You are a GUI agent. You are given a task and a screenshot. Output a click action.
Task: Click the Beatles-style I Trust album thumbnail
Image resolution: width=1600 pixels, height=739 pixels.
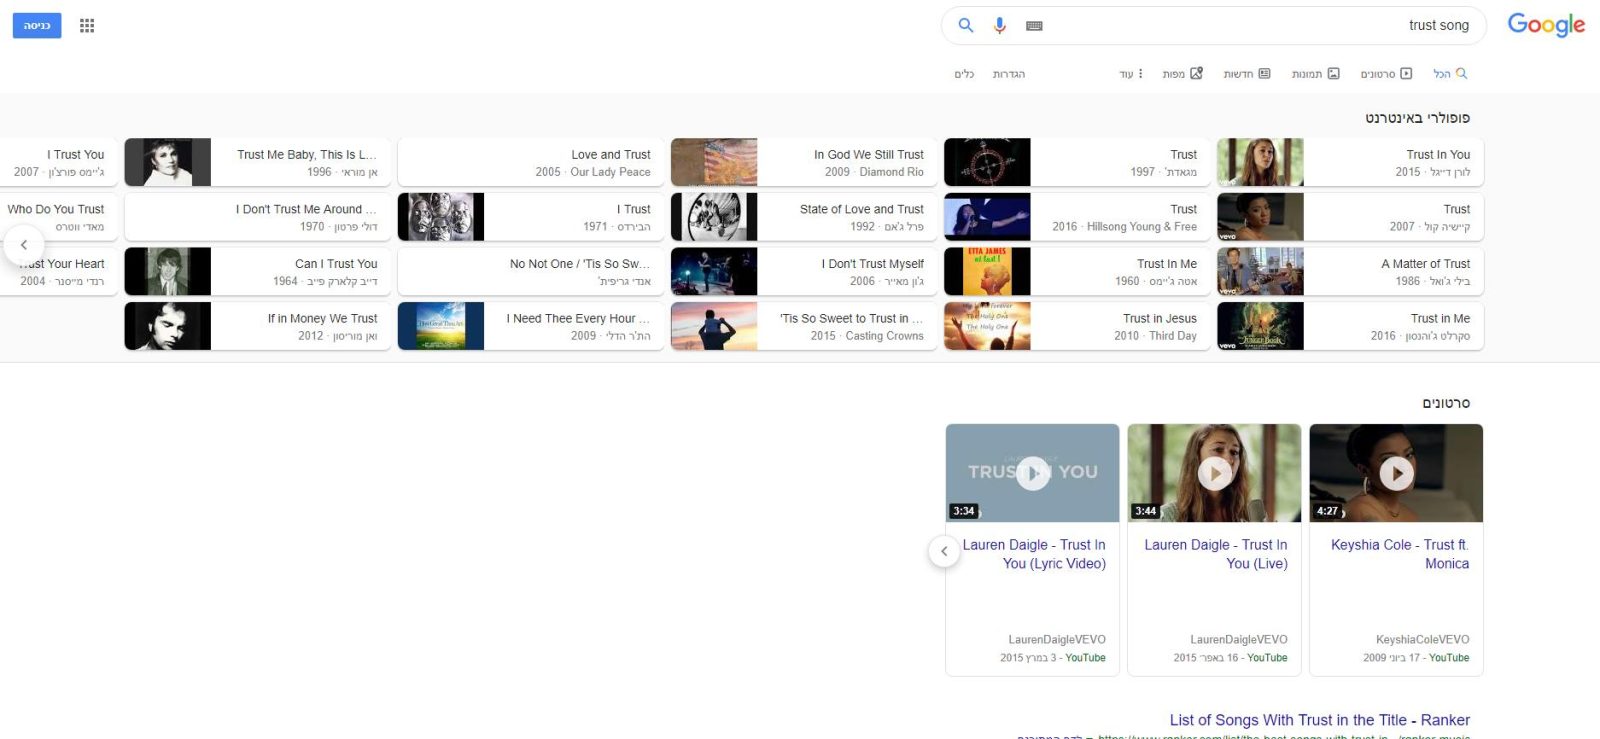pyautogui.click(x=441, y=217)
